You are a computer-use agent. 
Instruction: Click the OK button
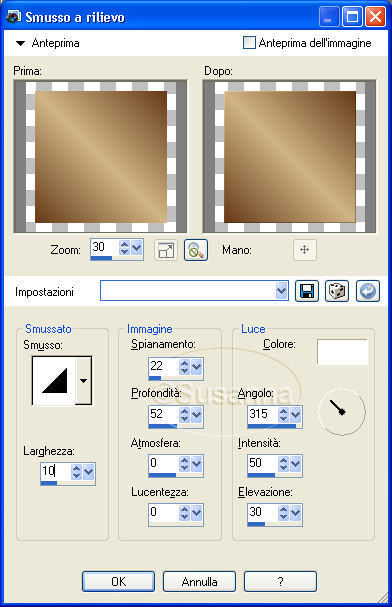click(x=118, y=581)
